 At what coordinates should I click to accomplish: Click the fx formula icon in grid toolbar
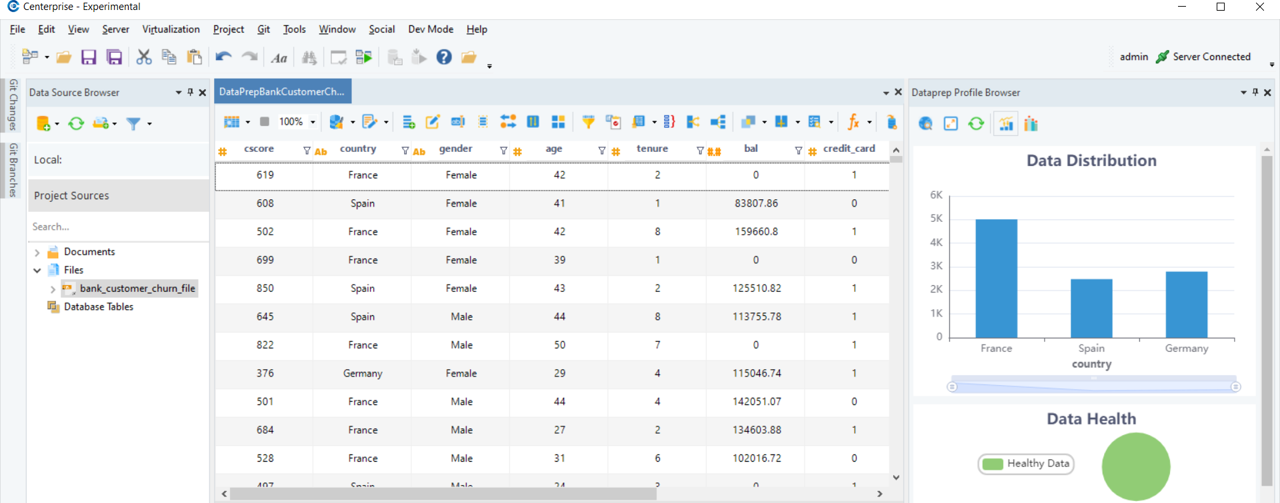click(853, 122)
